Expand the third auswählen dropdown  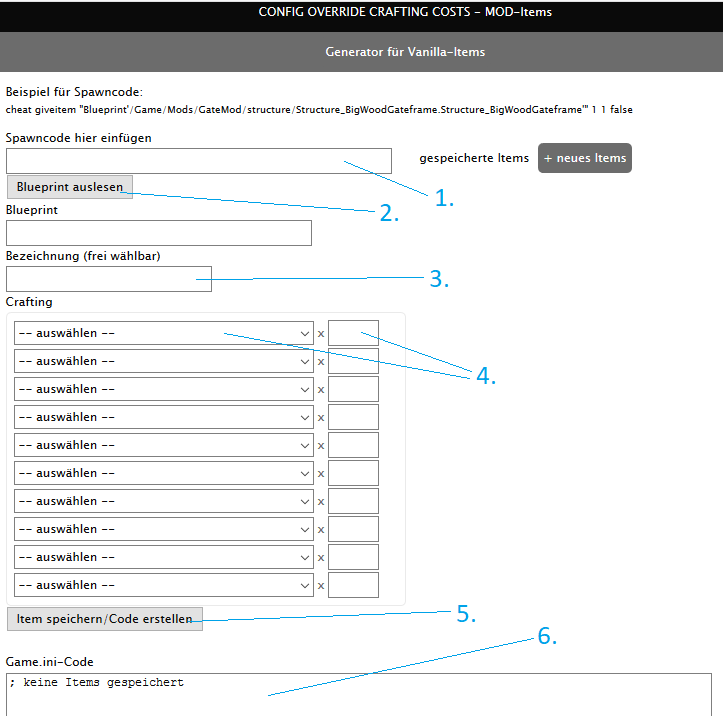coord(164,389)
